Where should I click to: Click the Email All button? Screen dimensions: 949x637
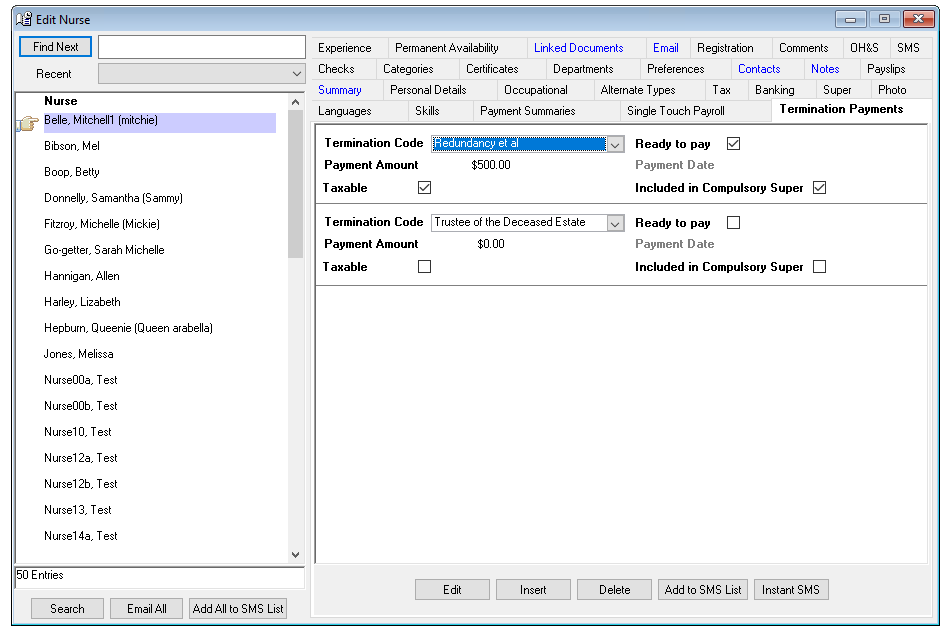(x=146, y=609)
